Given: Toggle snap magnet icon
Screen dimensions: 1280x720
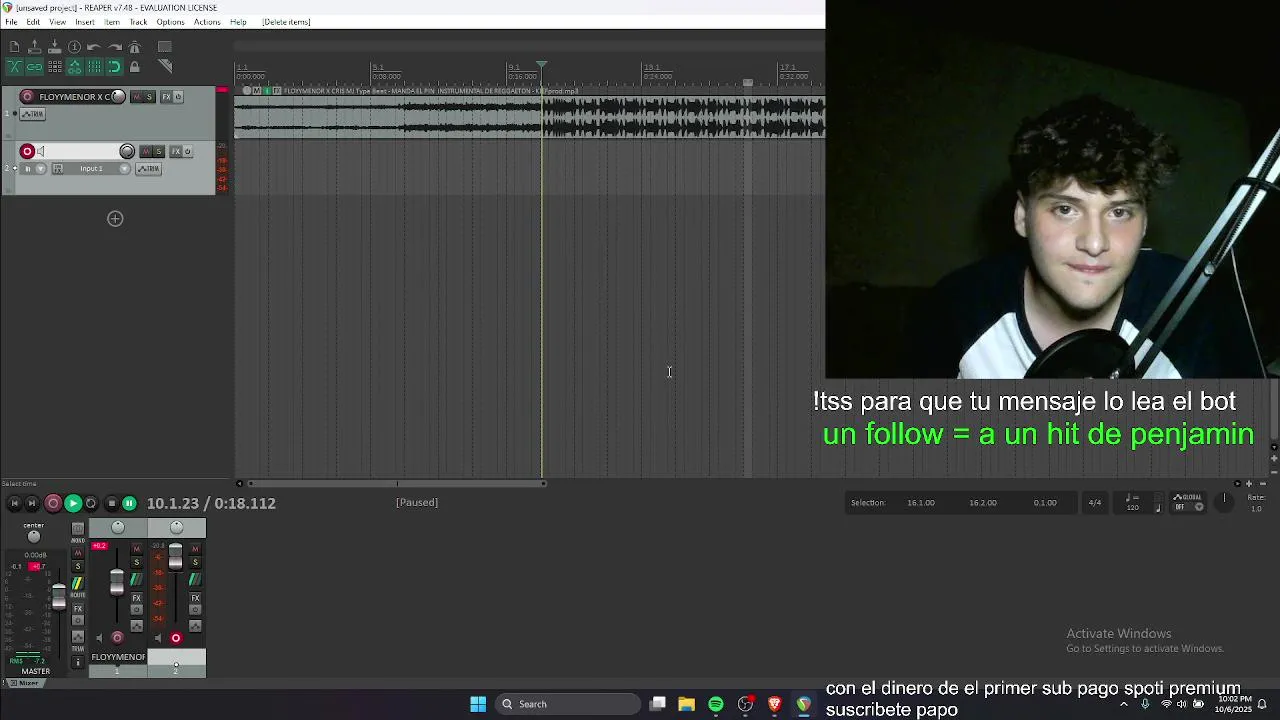Looking at the screenshot, I should (114, 67).
